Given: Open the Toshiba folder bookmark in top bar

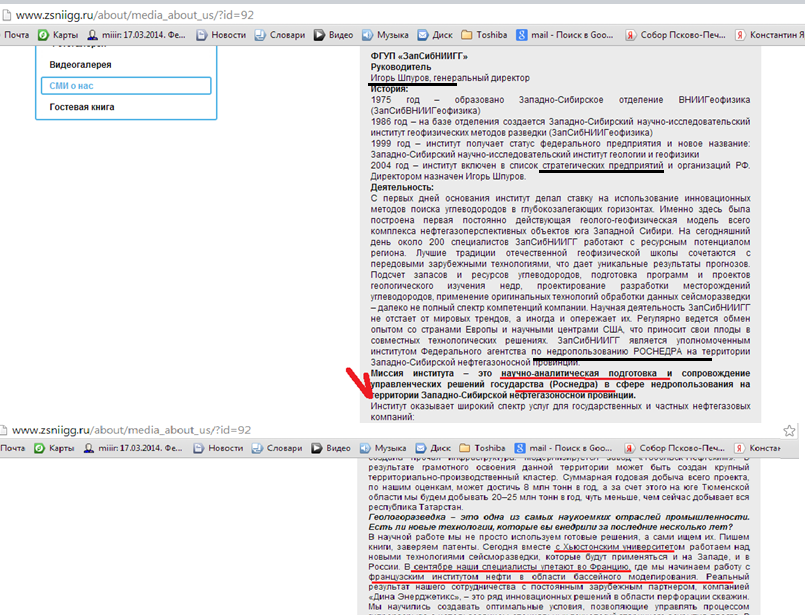Looking at the screenshot, I should (x=484, y=35).
